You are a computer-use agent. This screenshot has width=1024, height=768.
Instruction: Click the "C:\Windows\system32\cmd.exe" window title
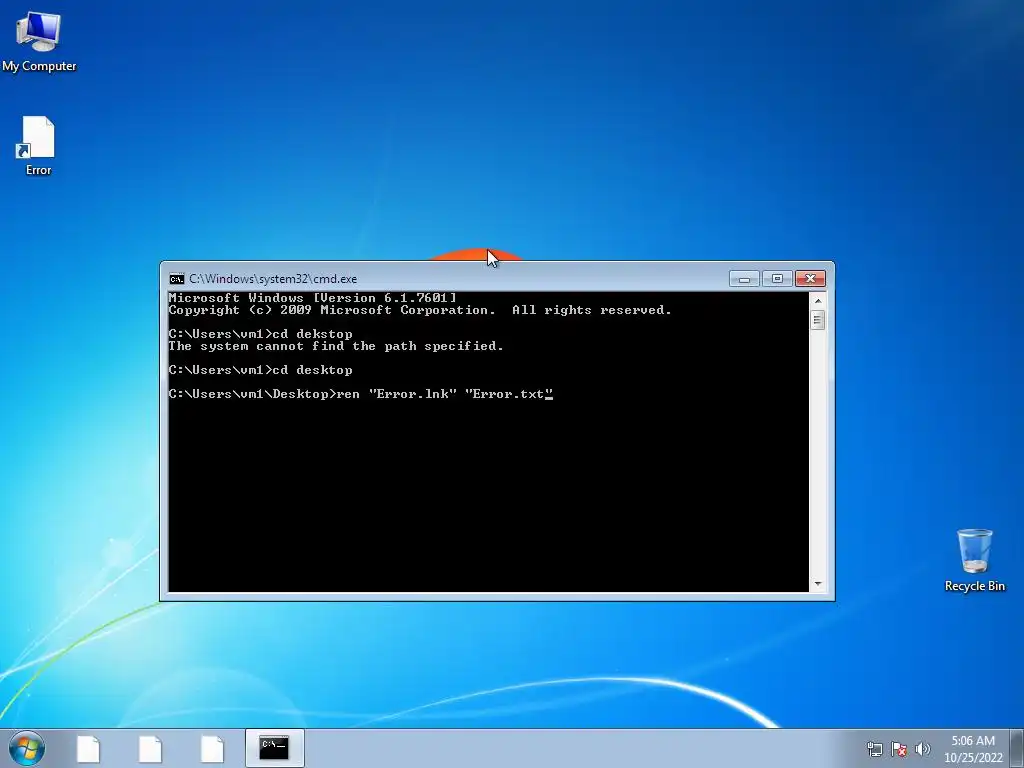point(273,279)
